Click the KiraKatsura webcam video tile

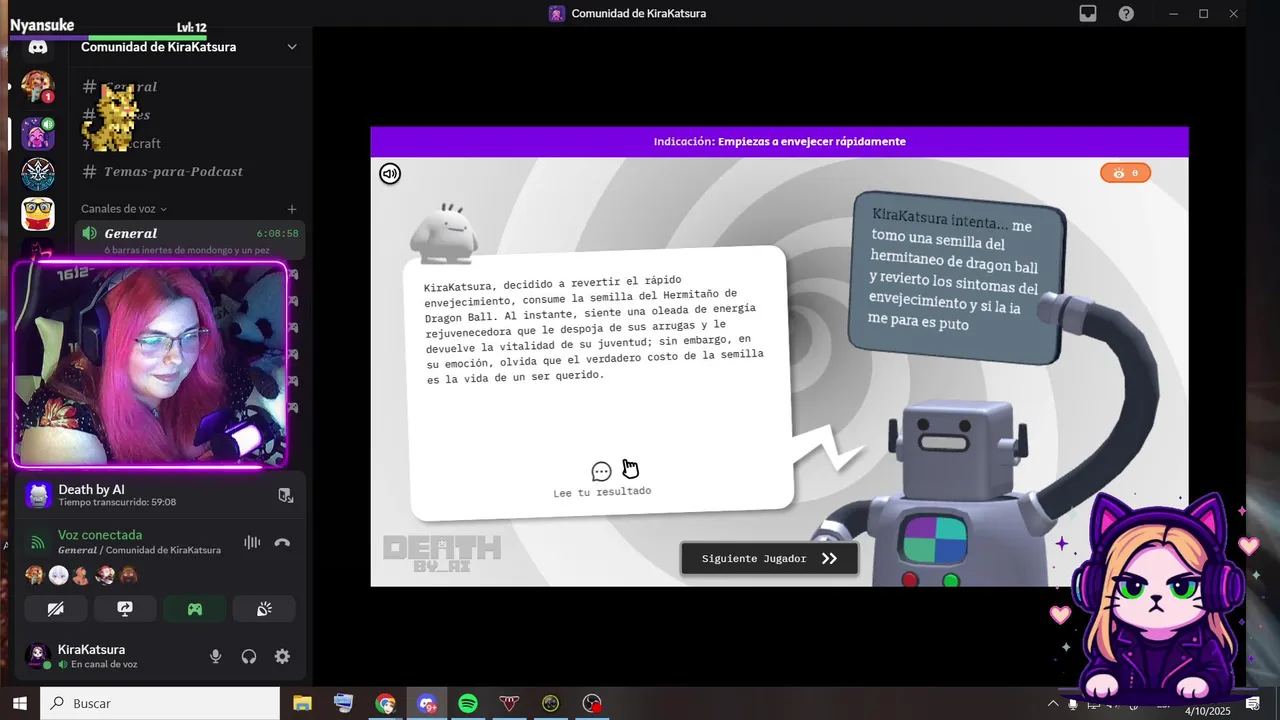pos(150,364)
